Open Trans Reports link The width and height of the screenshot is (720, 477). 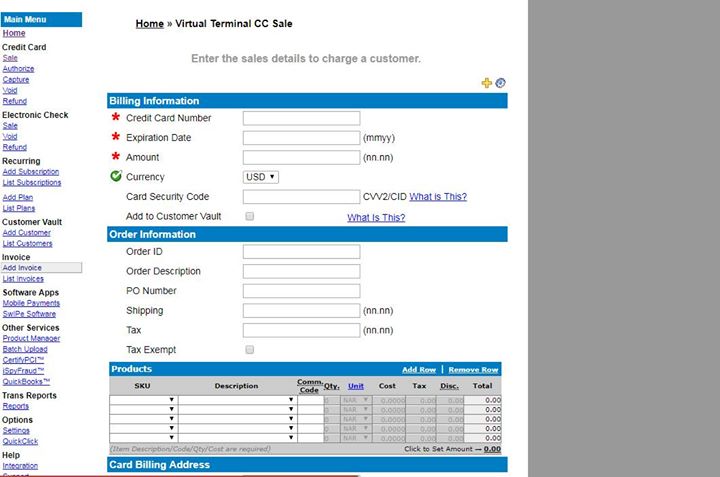(x=16, y=406)
